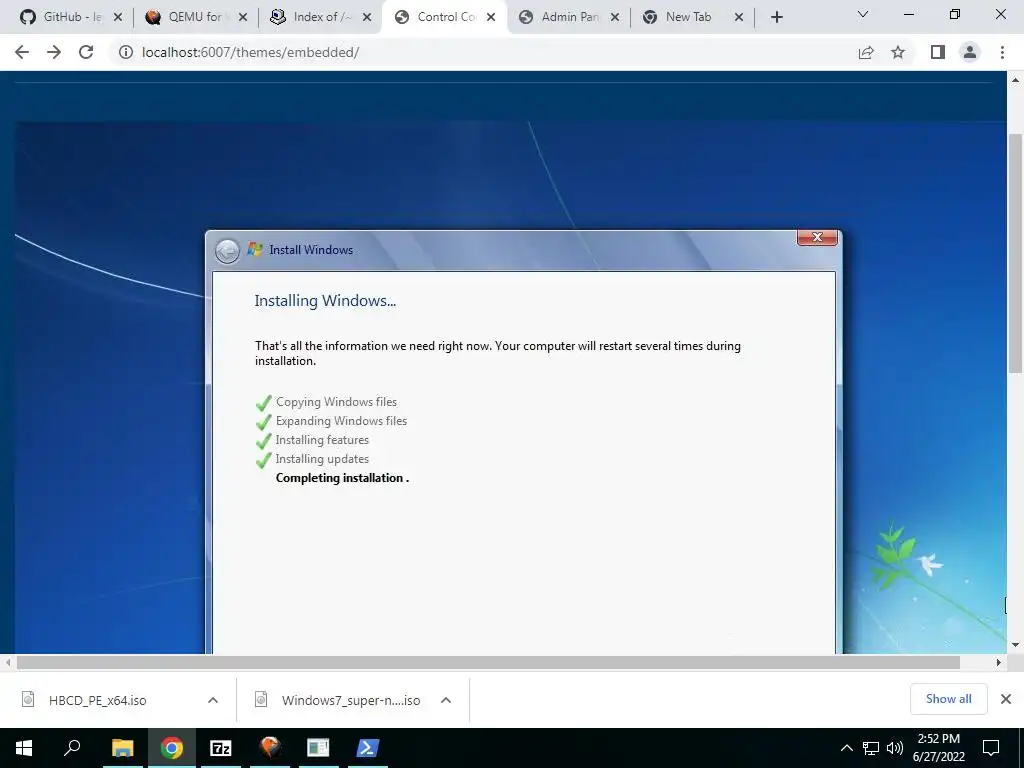Open 7-Zip from taskbar
The width and height of the screenshot is (1024, 768).
221,748
